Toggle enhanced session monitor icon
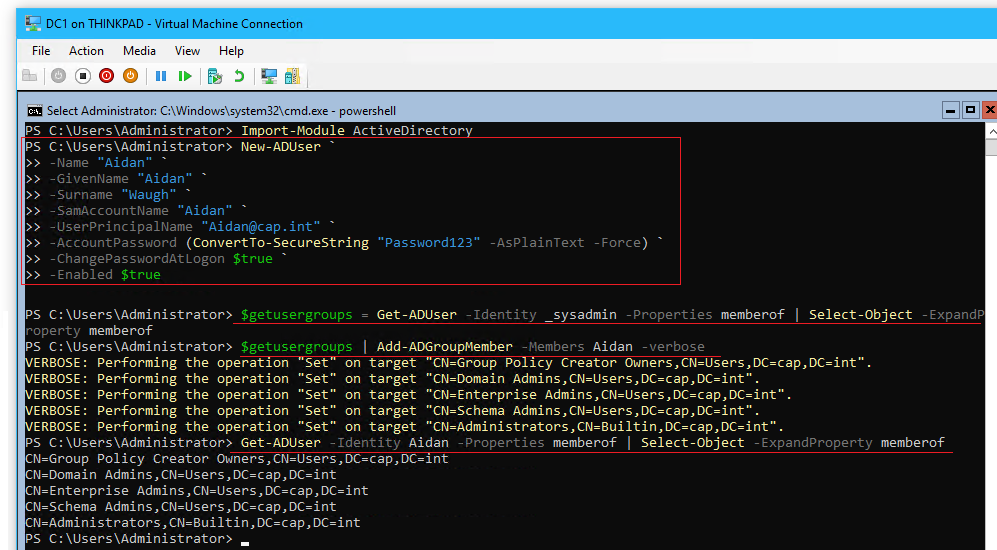 pyautogui.click(x=269, y=76)
